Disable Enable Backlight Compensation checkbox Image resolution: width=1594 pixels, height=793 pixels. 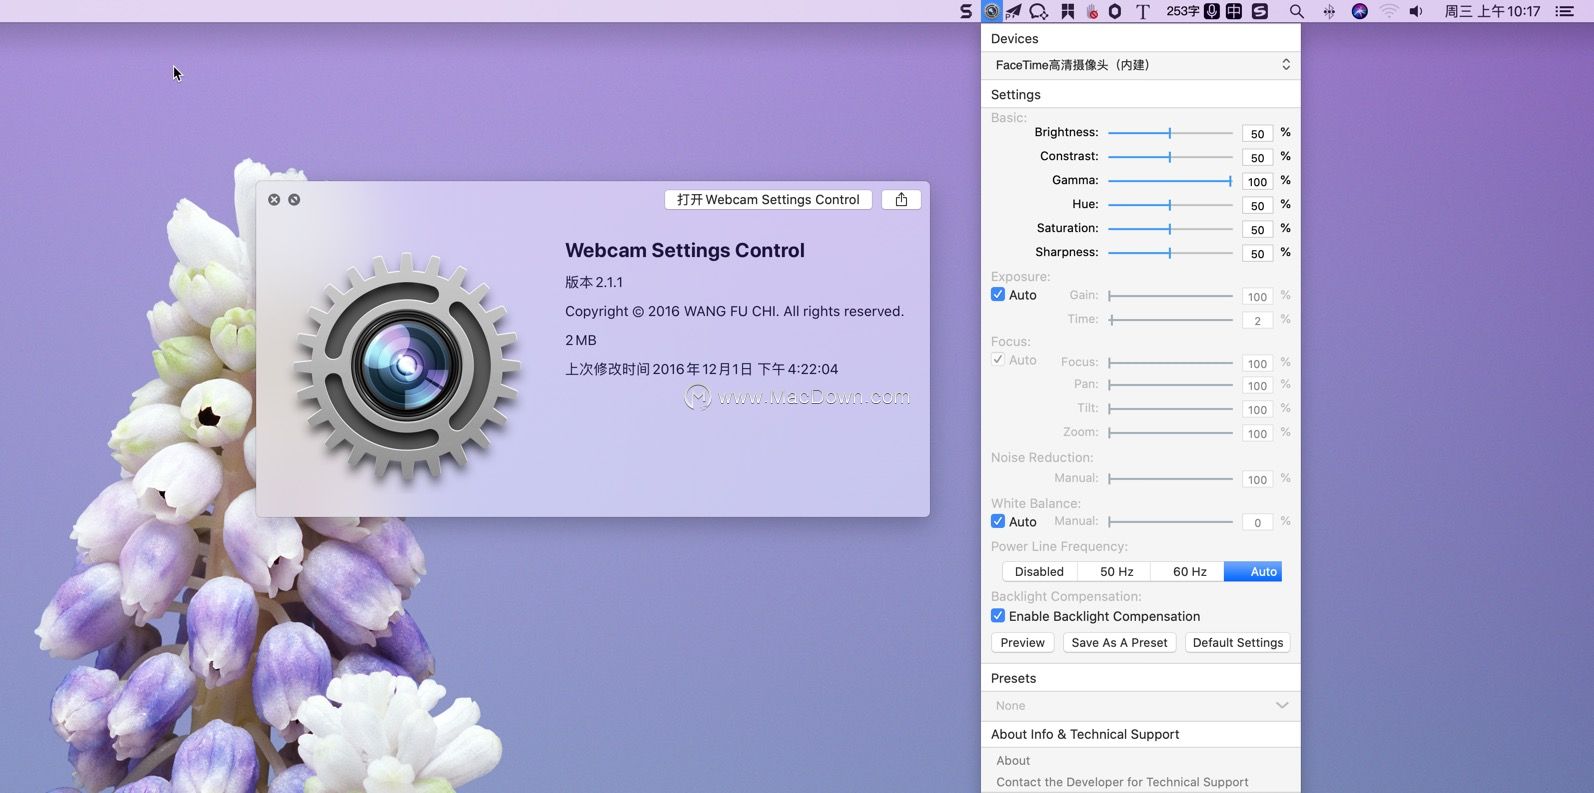pos(998,617)
